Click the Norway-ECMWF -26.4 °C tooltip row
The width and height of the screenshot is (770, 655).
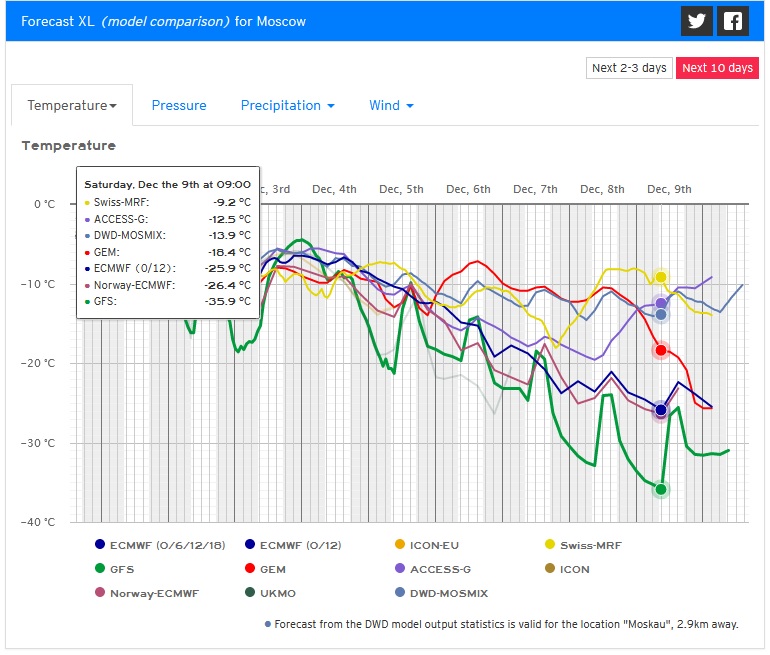click(x=167, y=285)
